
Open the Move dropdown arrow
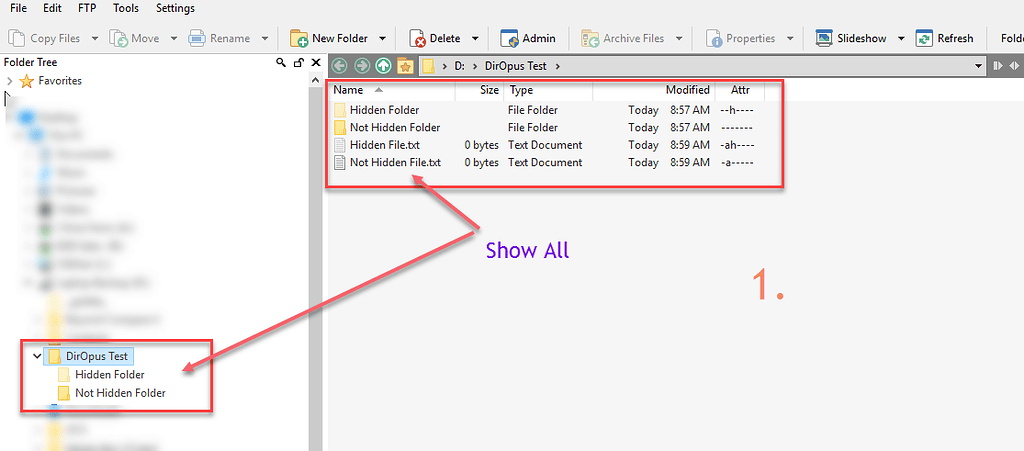tap(174, 38)
